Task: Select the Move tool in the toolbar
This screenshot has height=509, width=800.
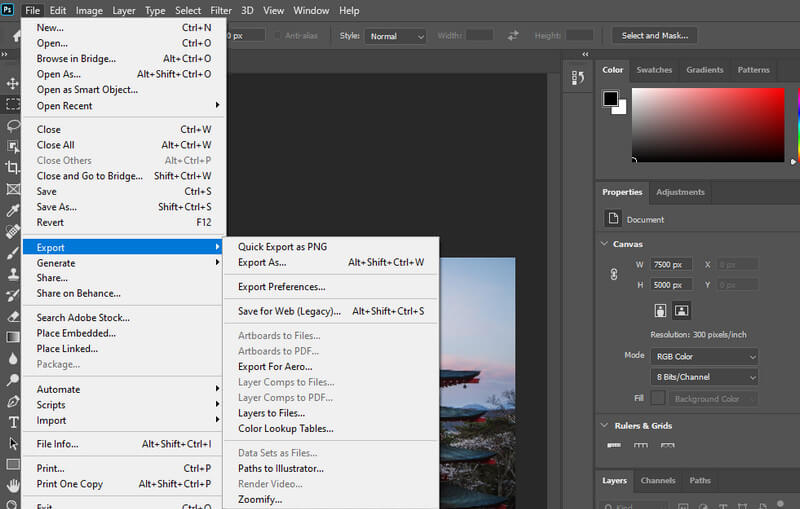Action: 13,83
